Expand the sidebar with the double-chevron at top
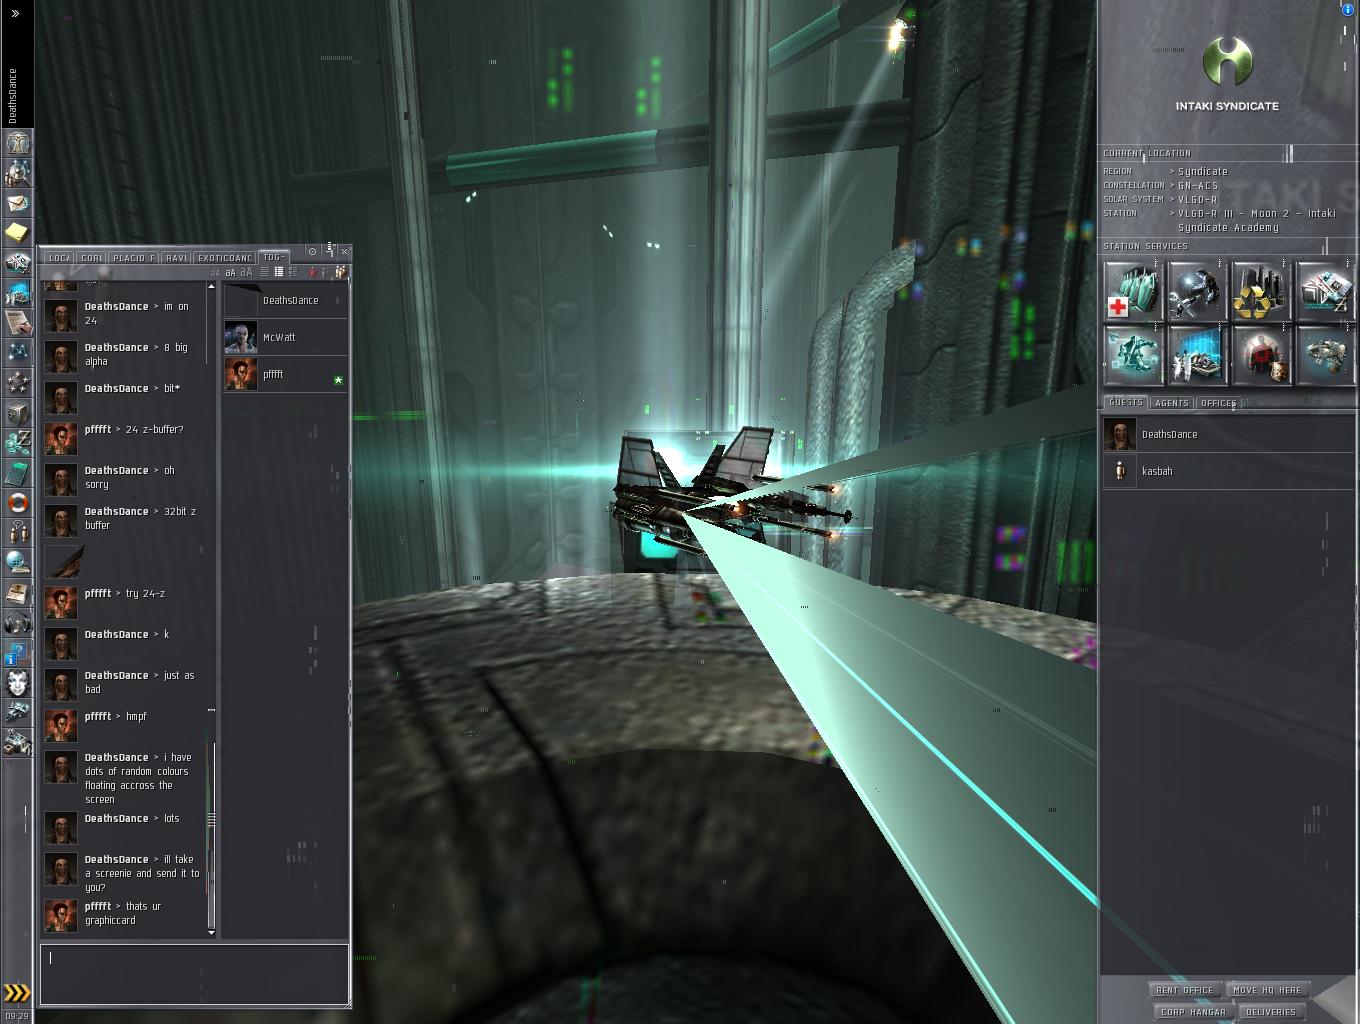This screenshot has height=1024, width=1360. tap(15, 13)
